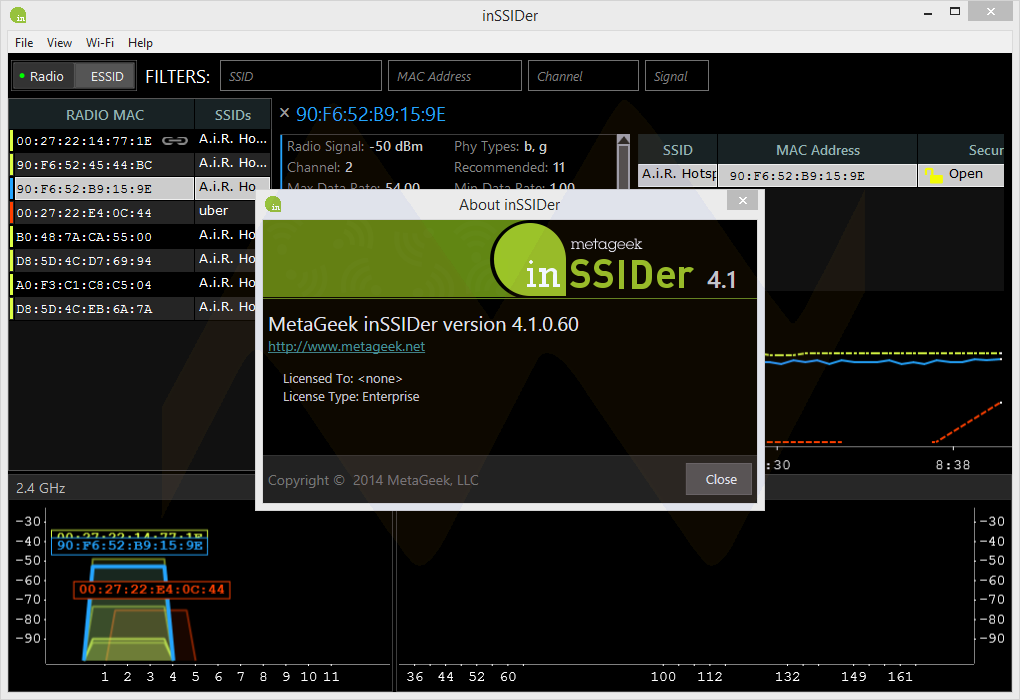Select radio B0:48:7A:CA:55:00 row
Image resolution: width=1020 pixels, height=700 pixels.
[x=133, y=236]
